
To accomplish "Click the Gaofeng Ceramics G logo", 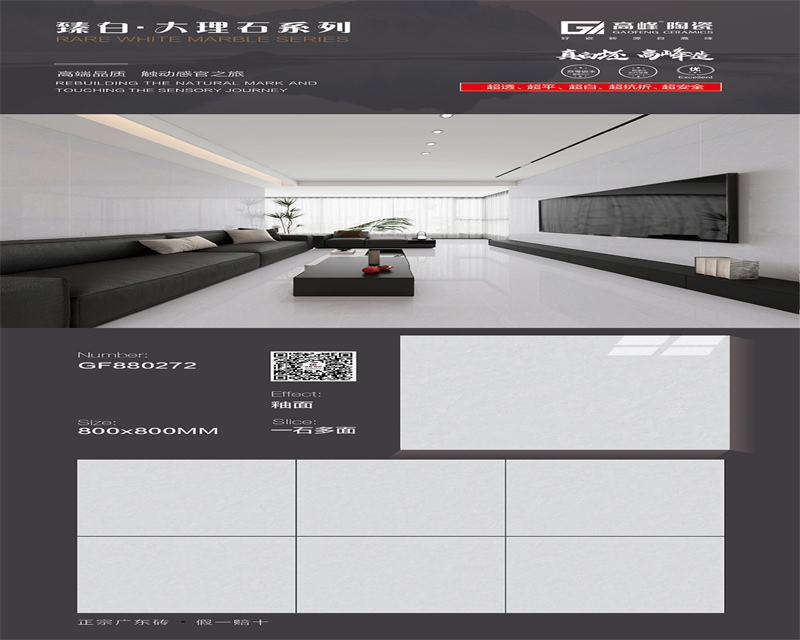I will click(x=582, y=27).
